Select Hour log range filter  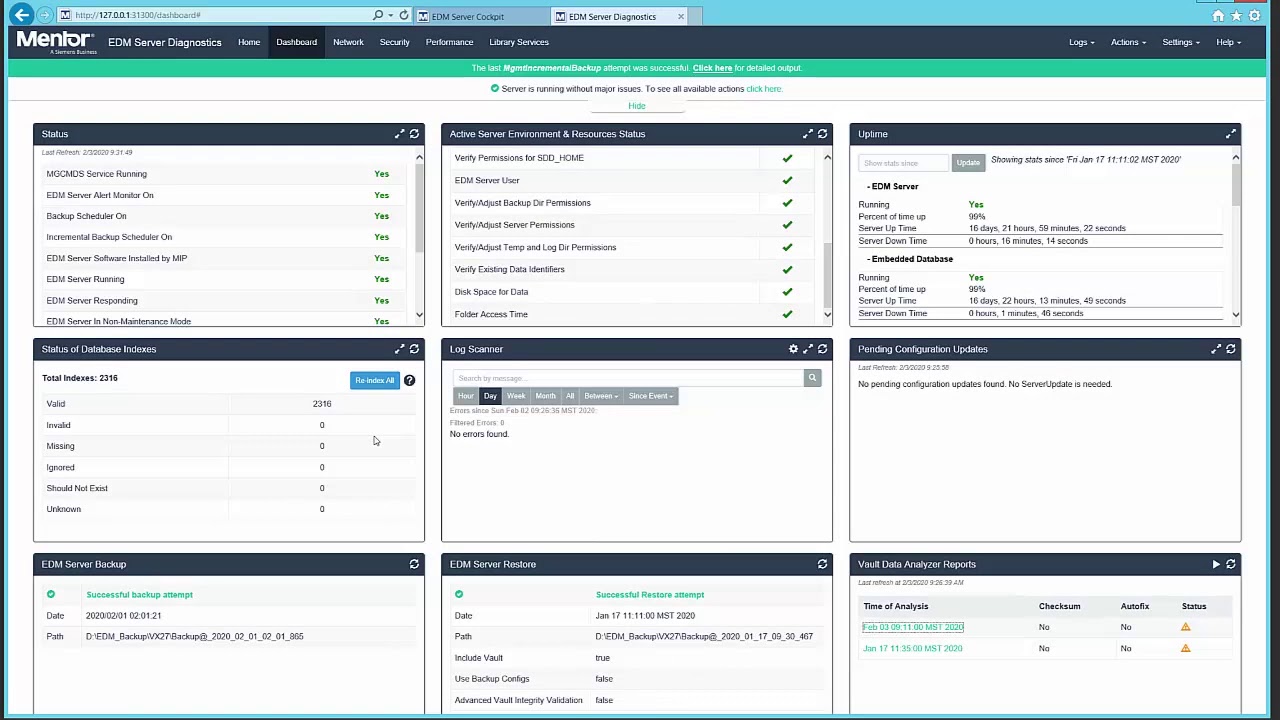click(466, 396)
